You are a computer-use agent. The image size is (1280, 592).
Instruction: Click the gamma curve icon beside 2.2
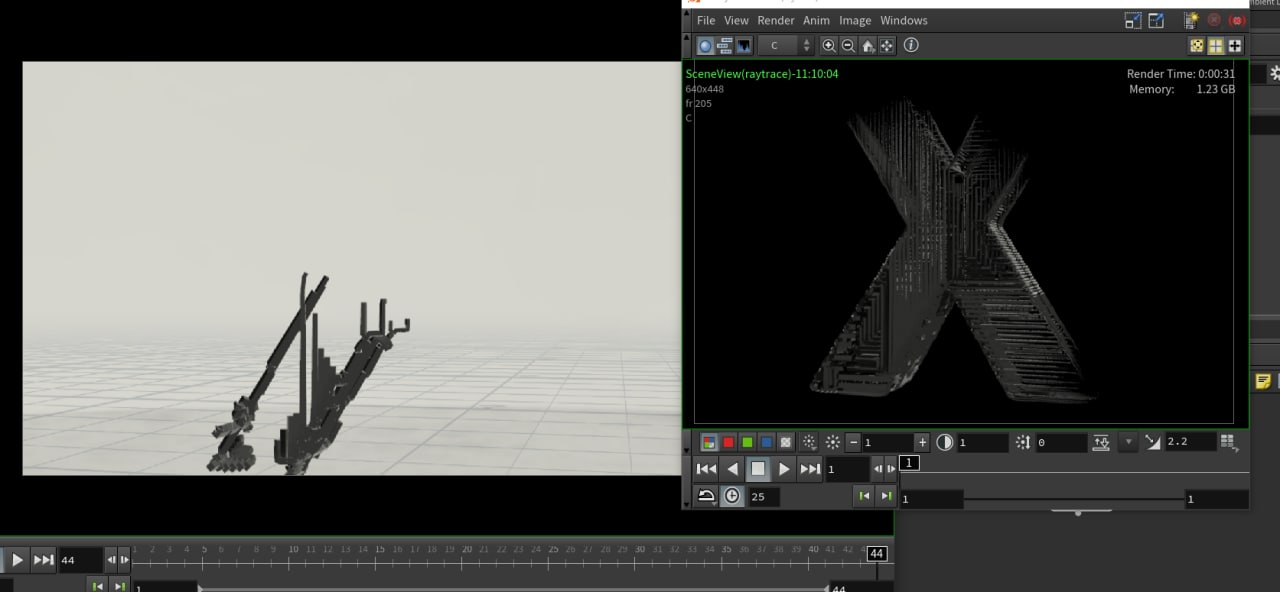1153,442
